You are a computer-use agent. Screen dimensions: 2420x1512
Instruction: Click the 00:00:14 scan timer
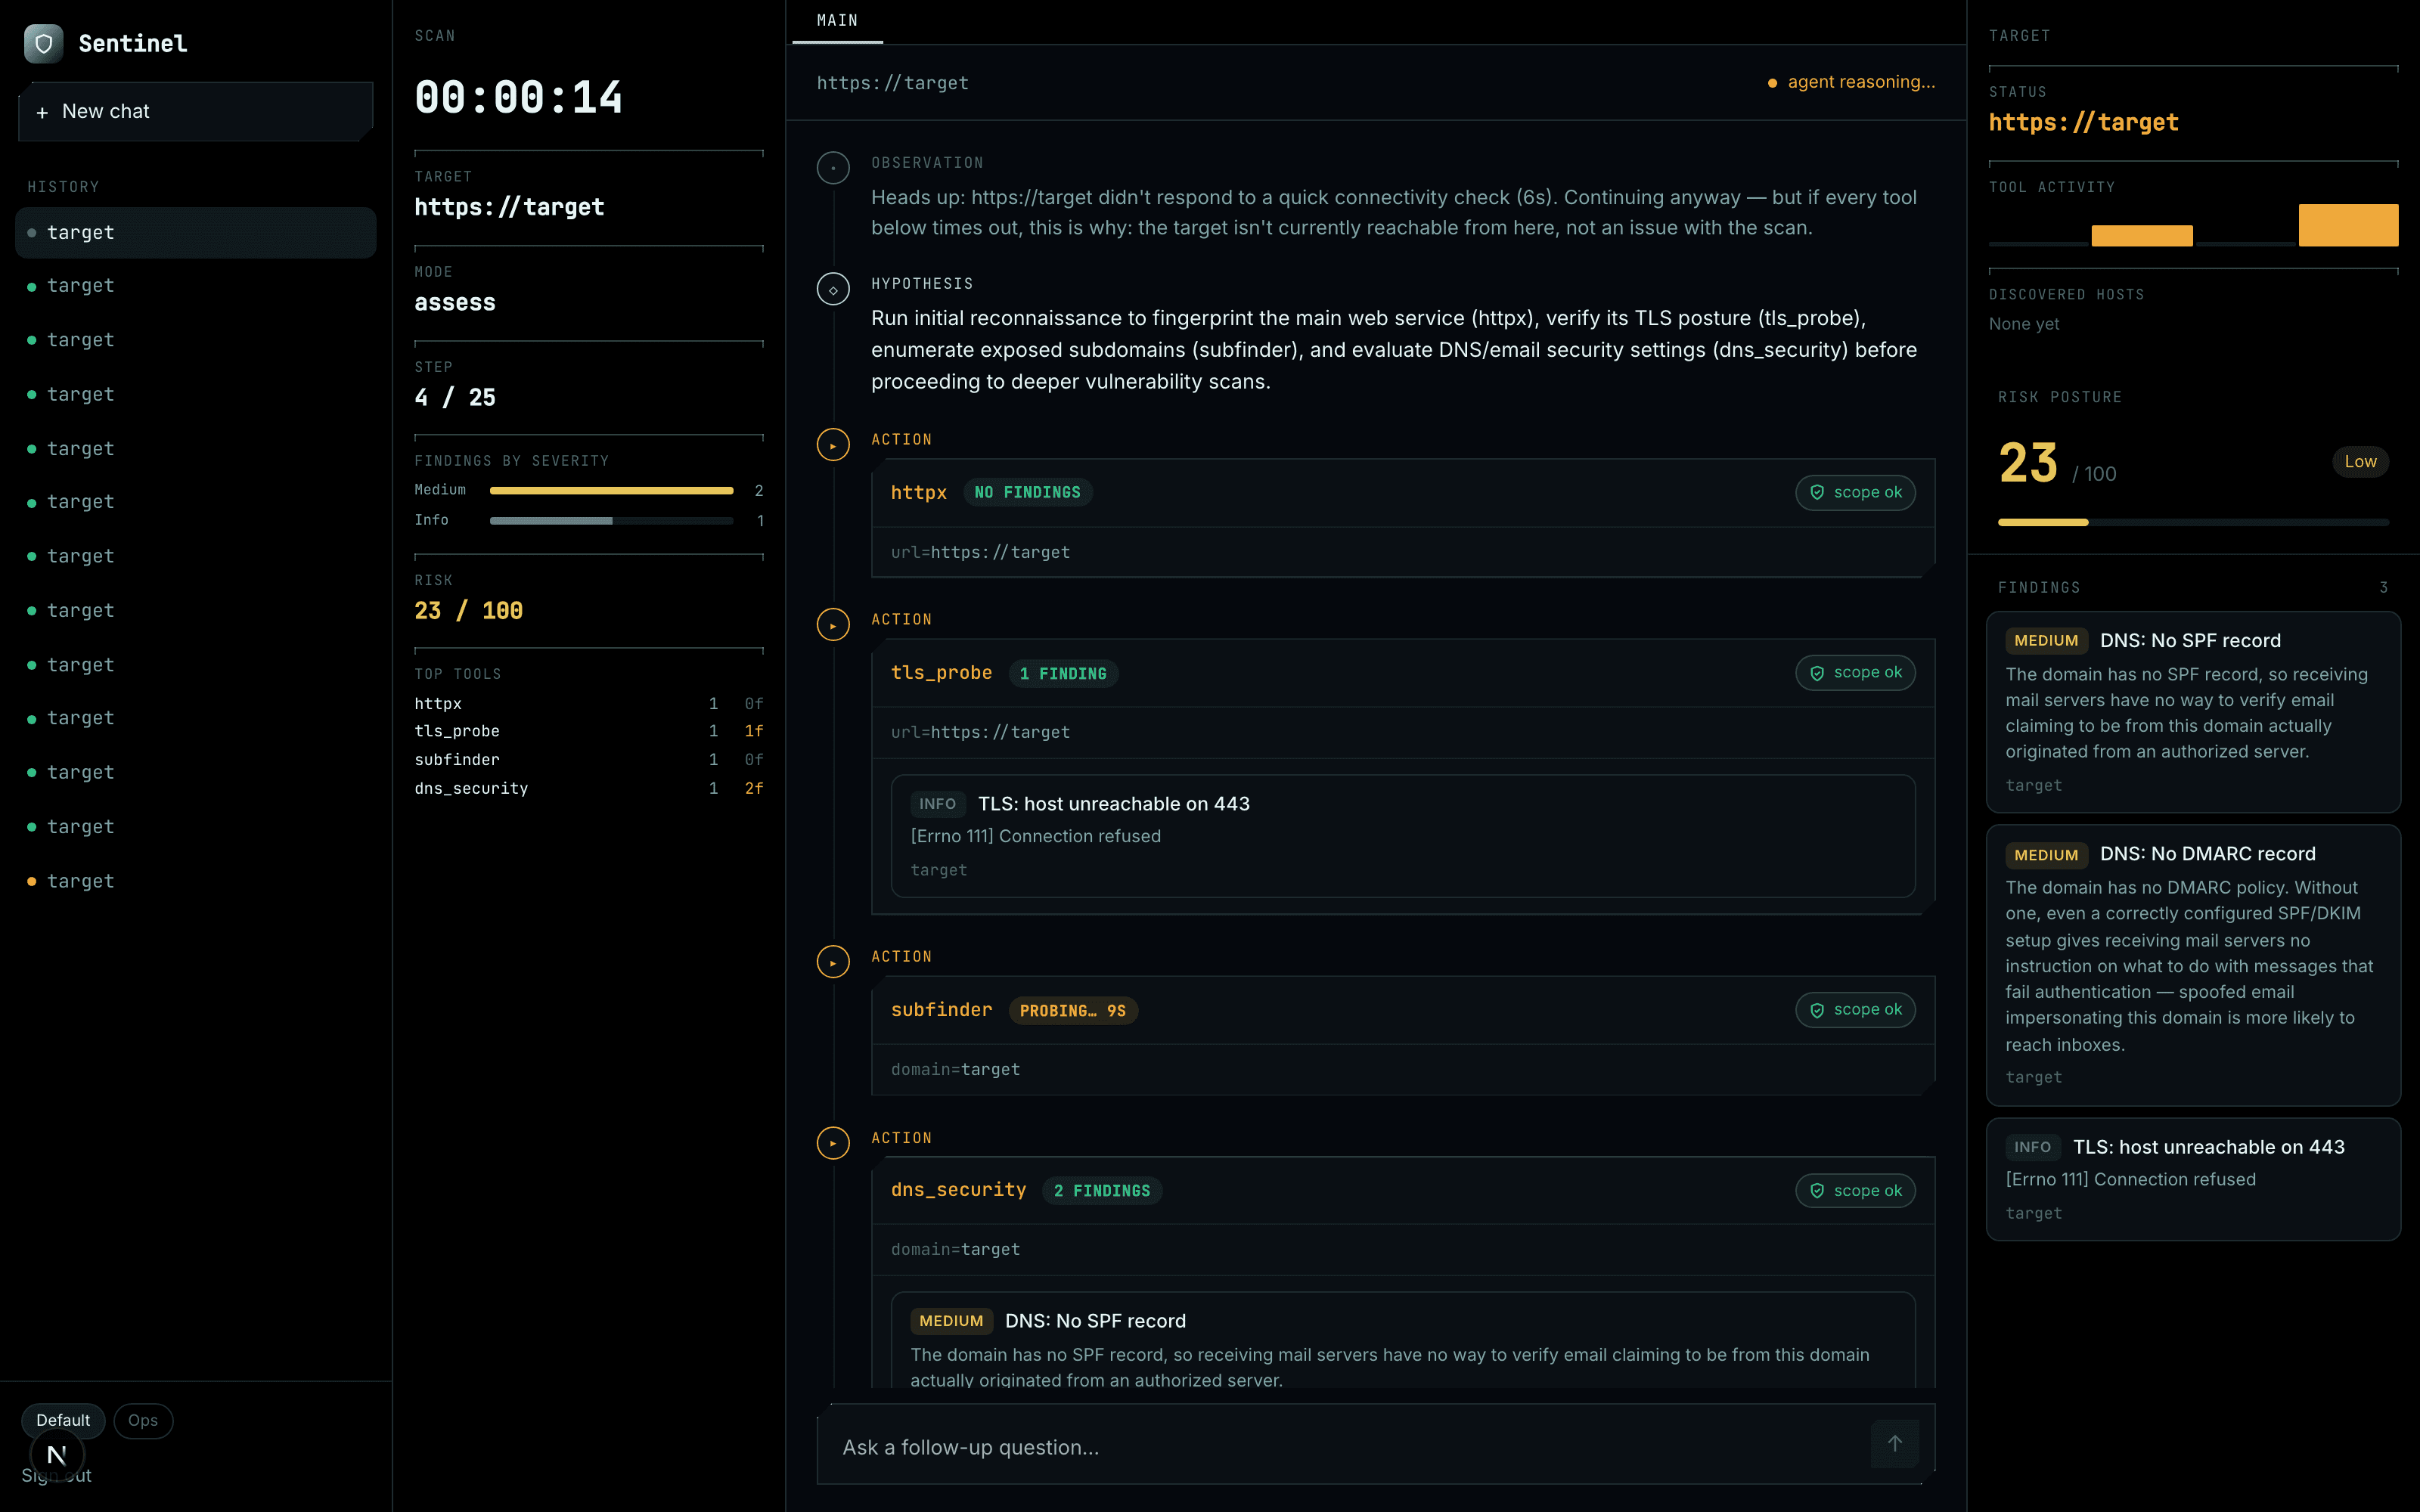(518, 97)
